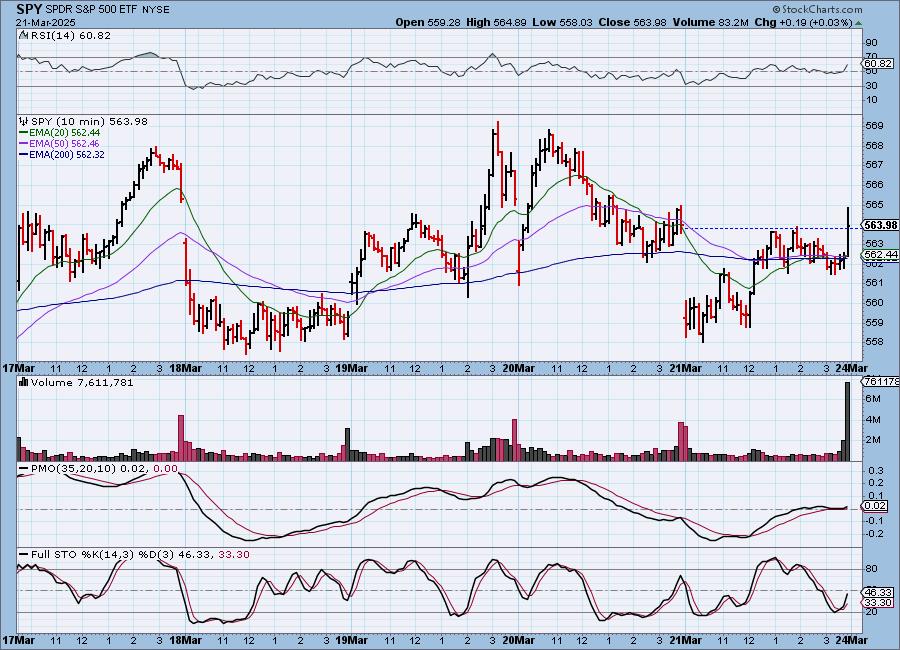Click the 566 price axis label
Image resolution: width=900 pixels, height=650 pixels.
(x=874, y=185)
